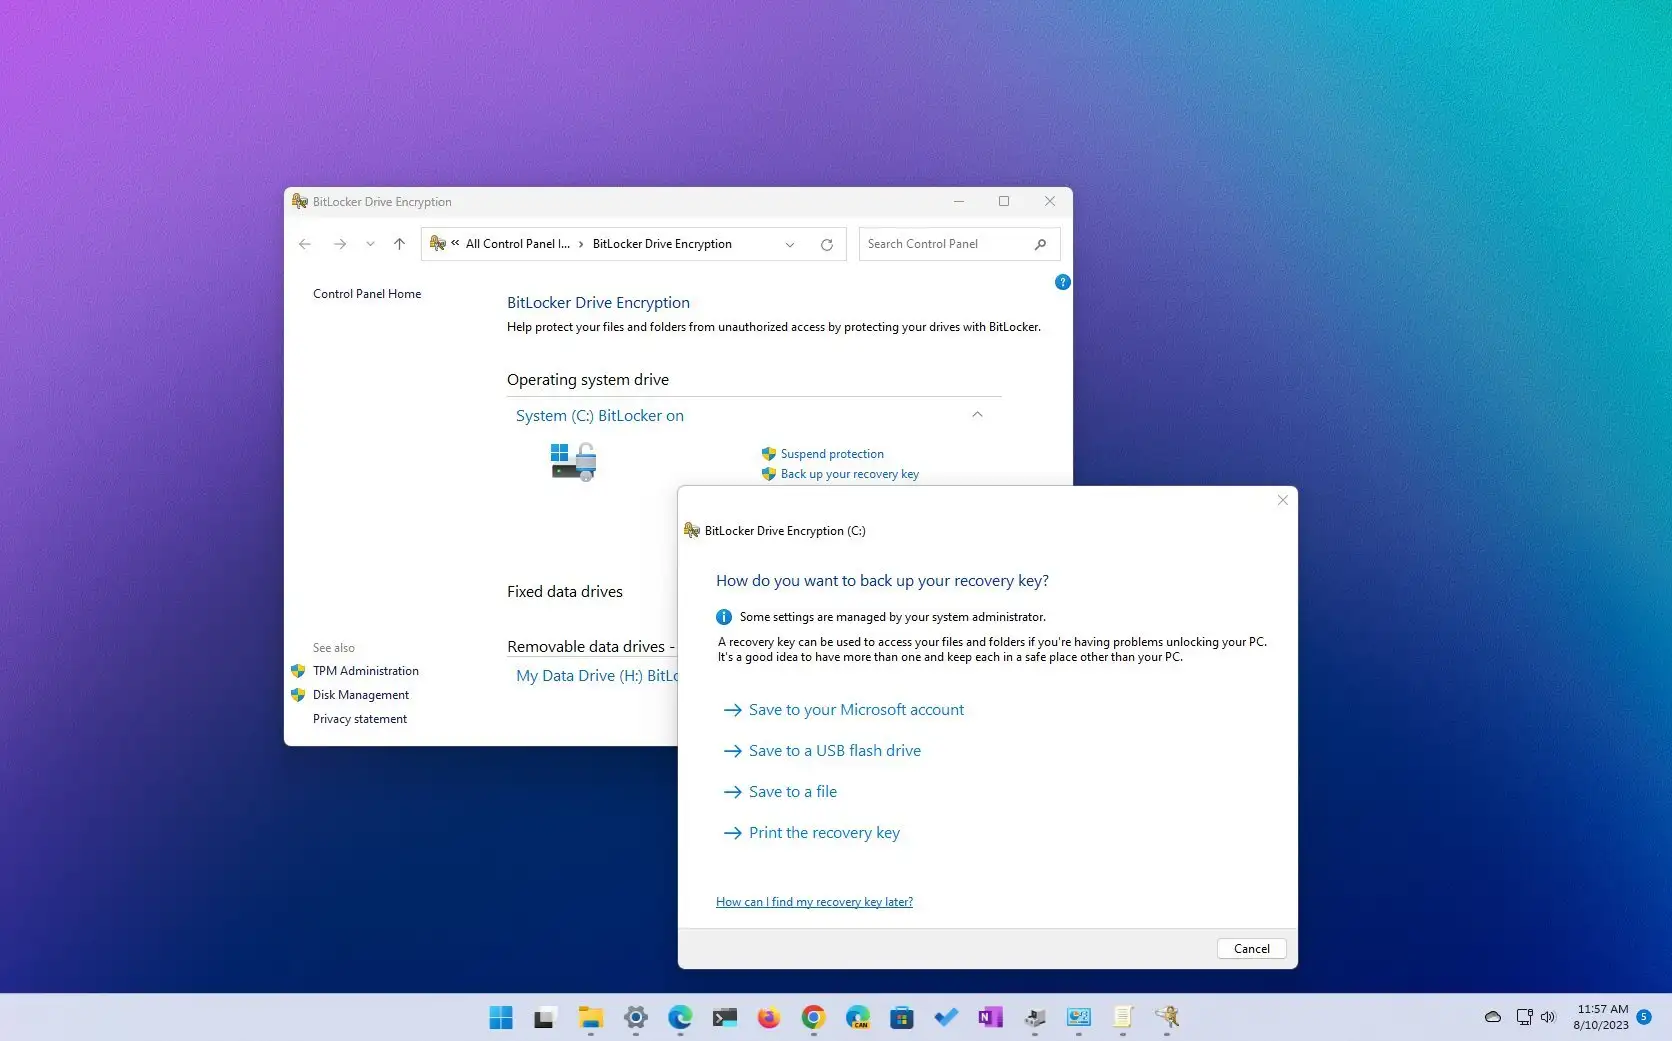Screen dimensions: 1672x1041
Task: Cancel the recovery key backup dialog
Action: click(1252, 949)
